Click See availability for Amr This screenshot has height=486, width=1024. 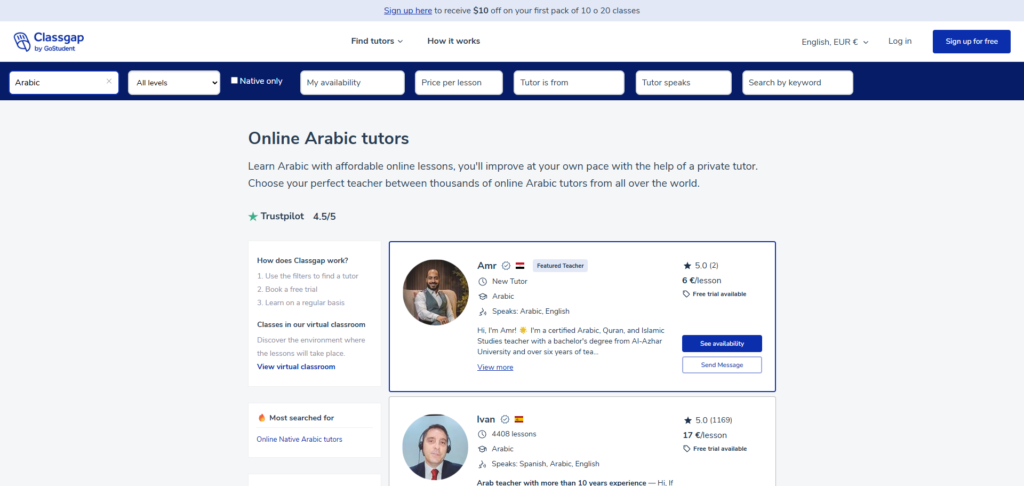coord(721,343)
